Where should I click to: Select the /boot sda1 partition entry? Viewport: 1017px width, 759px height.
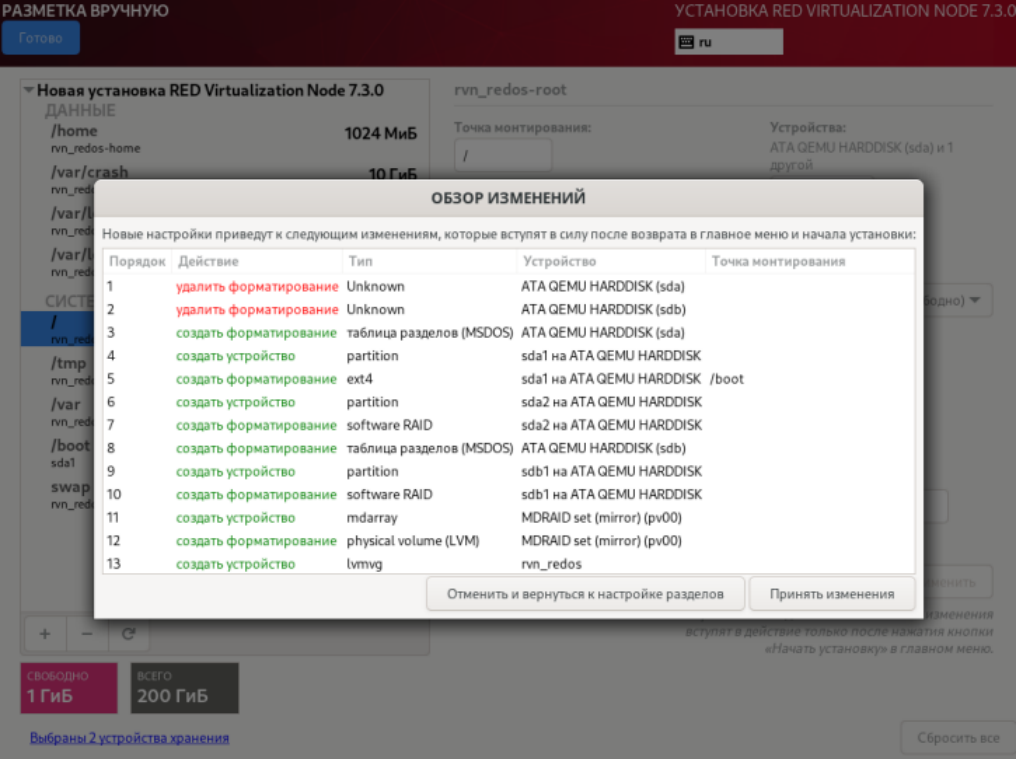click(58, 453)
